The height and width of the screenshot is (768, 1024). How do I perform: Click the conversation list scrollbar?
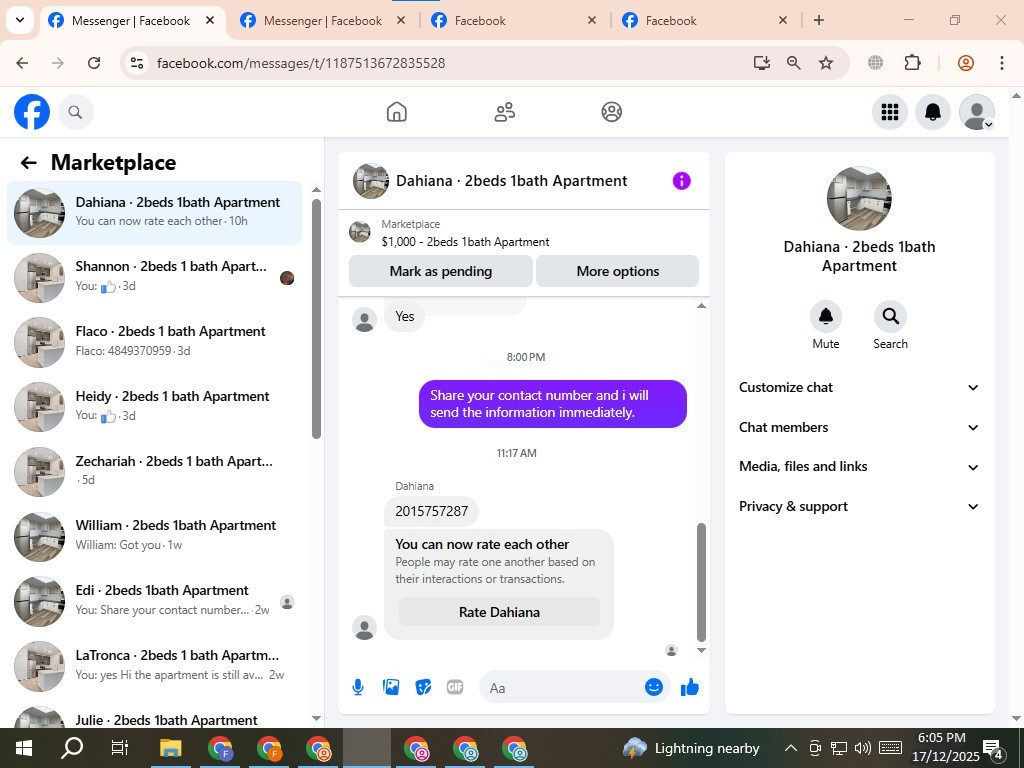click(x=316, y=319)
